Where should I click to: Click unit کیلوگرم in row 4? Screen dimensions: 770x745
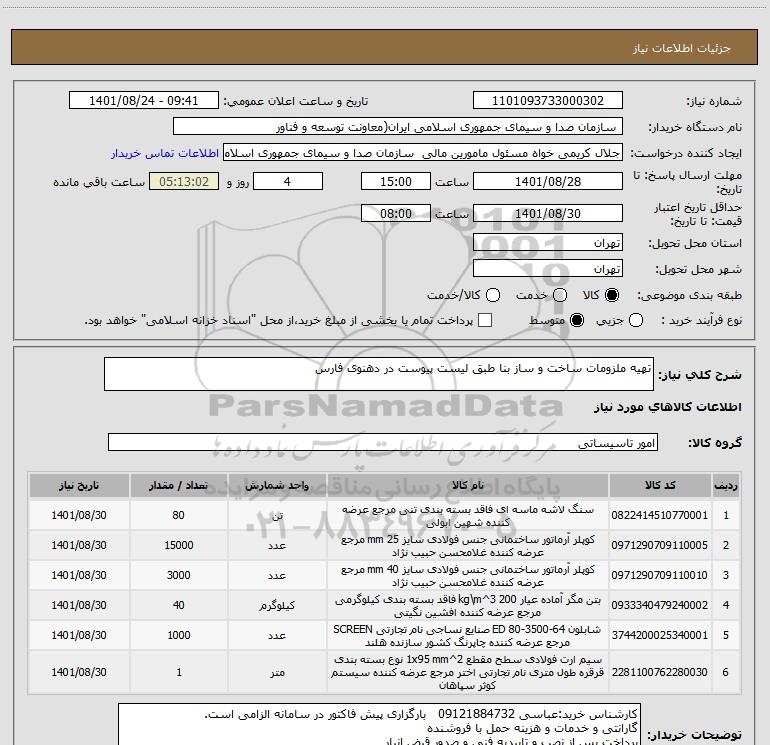tap(277, 606)
